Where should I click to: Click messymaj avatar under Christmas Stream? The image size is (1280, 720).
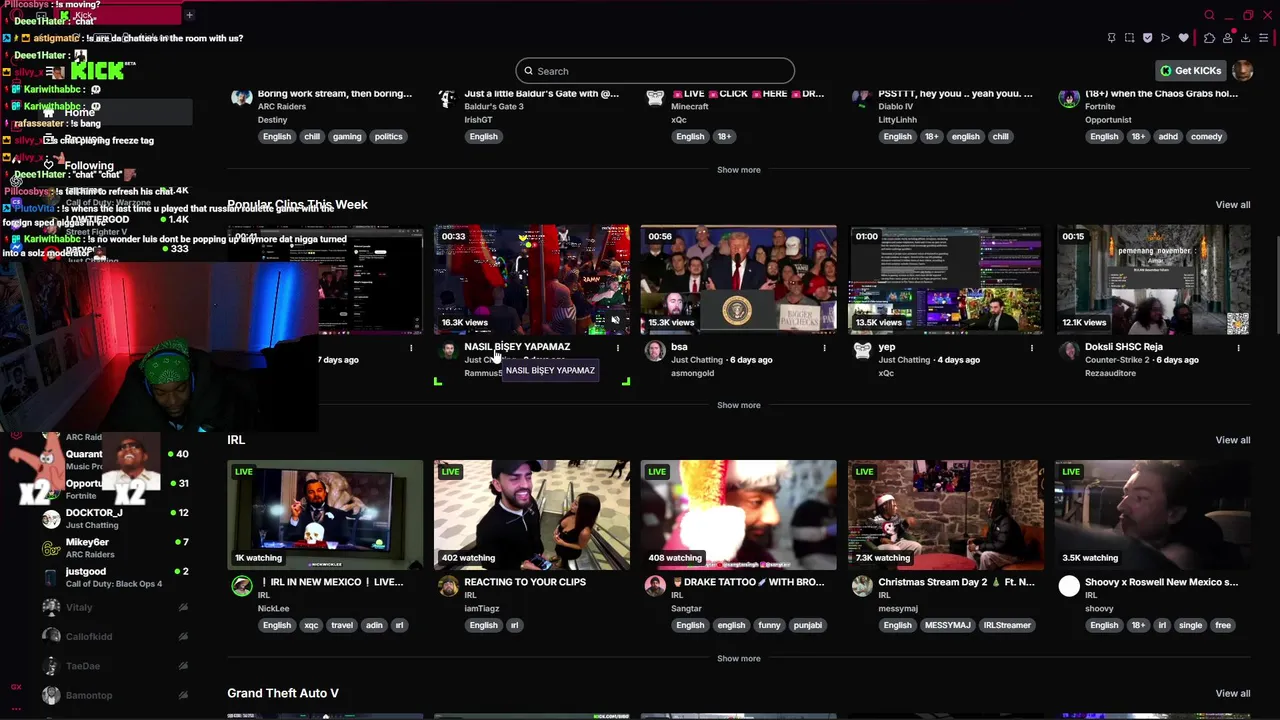click(862, 586)
